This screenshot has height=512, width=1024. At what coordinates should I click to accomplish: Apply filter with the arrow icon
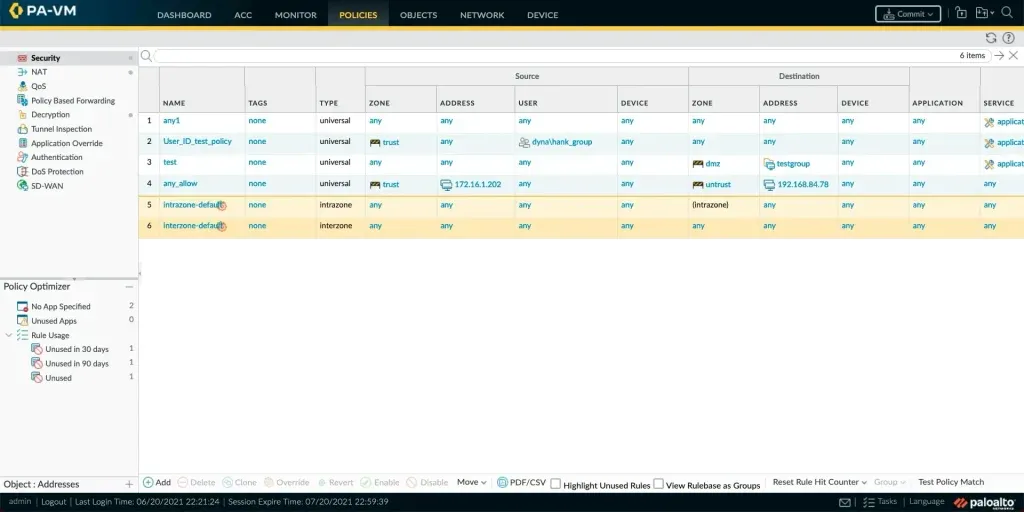coord(999,56)
